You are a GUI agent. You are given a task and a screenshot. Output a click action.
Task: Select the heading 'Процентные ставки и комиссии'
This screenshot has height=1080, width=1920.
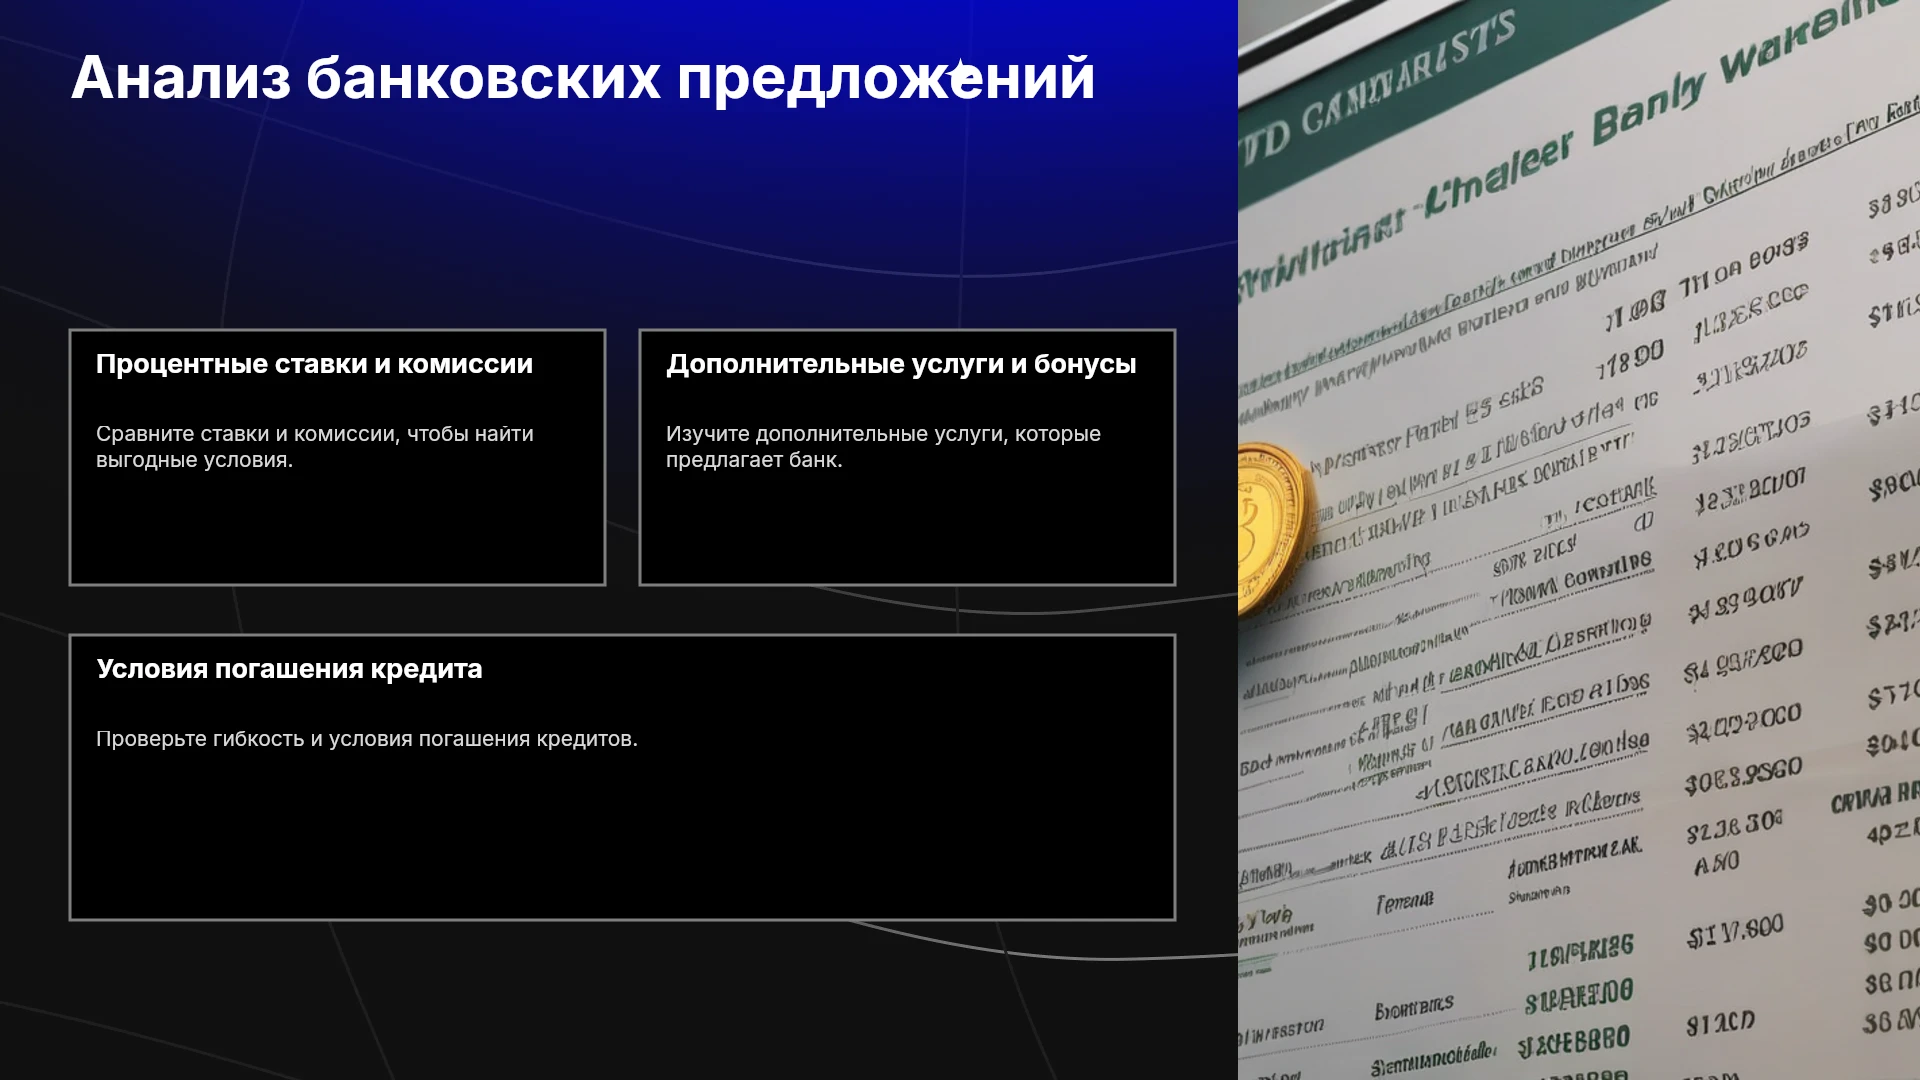[314, 364]
